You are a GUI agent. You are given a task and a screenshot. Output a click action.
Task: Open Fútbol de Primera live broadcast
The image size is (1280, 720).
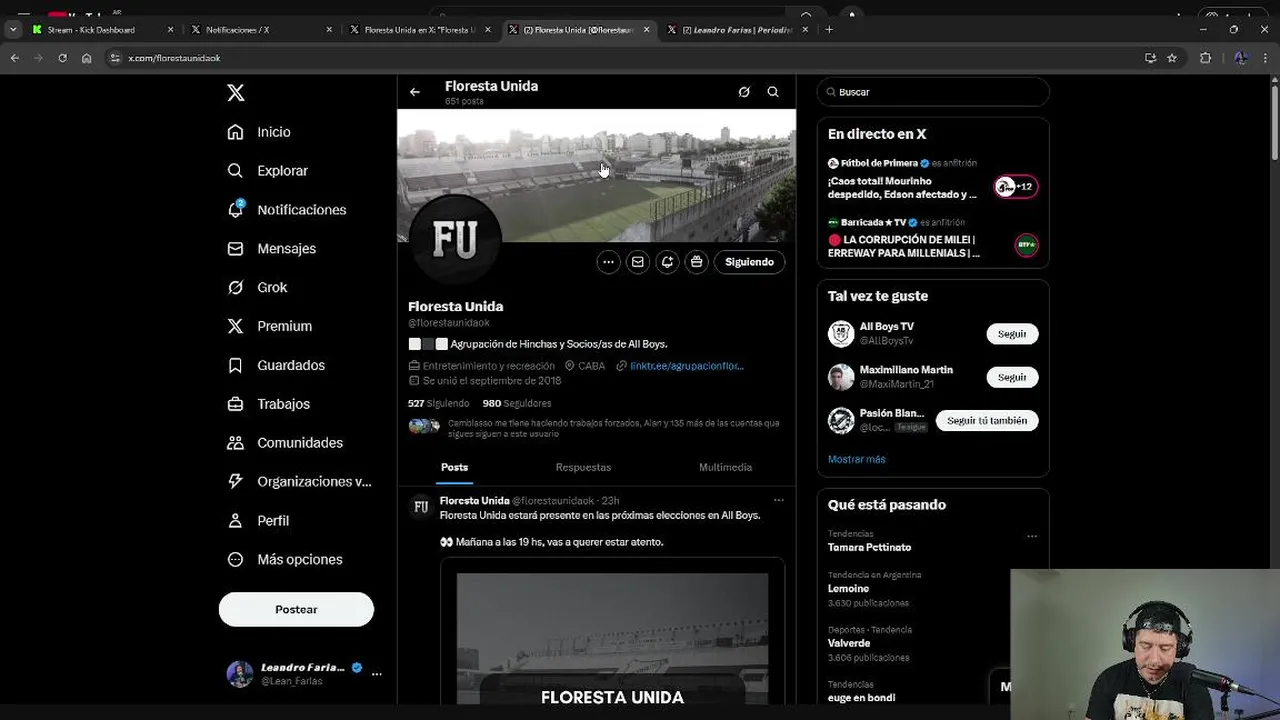tap(933, 179)
